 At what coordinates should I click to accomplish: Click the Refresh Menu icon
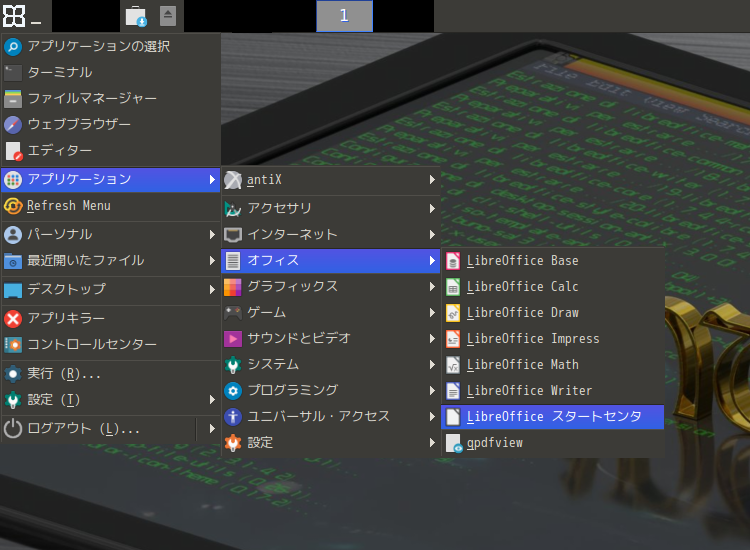[13, 206]
